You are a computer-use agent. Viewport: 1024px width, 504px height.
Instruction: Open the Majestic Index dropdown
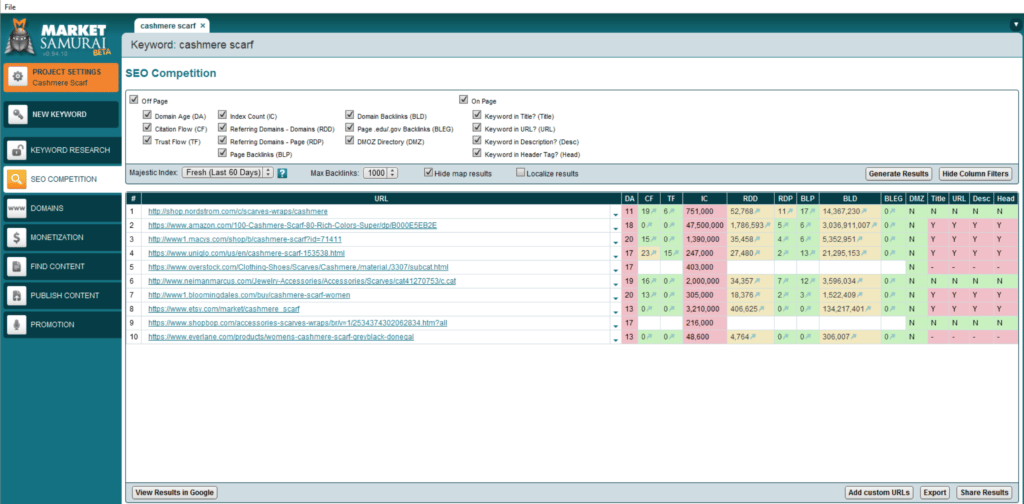227,173
